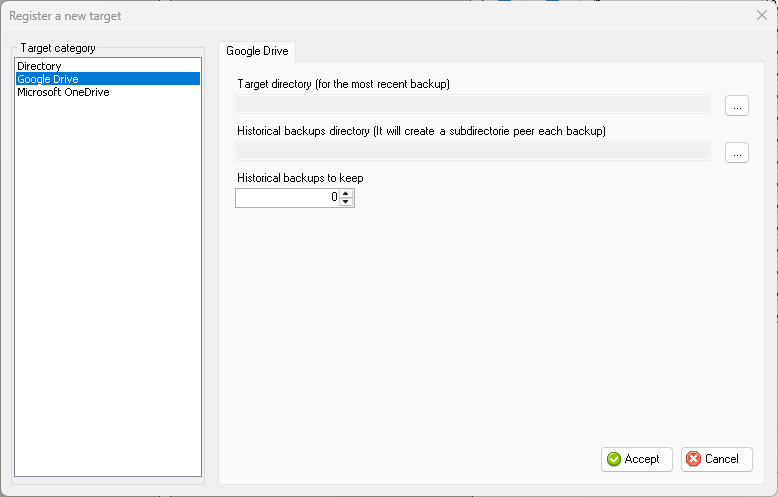Viewport: 778px width, 497px height.
Task: Click inside the Historical backups to keep number box
Action: click(287, 198)
